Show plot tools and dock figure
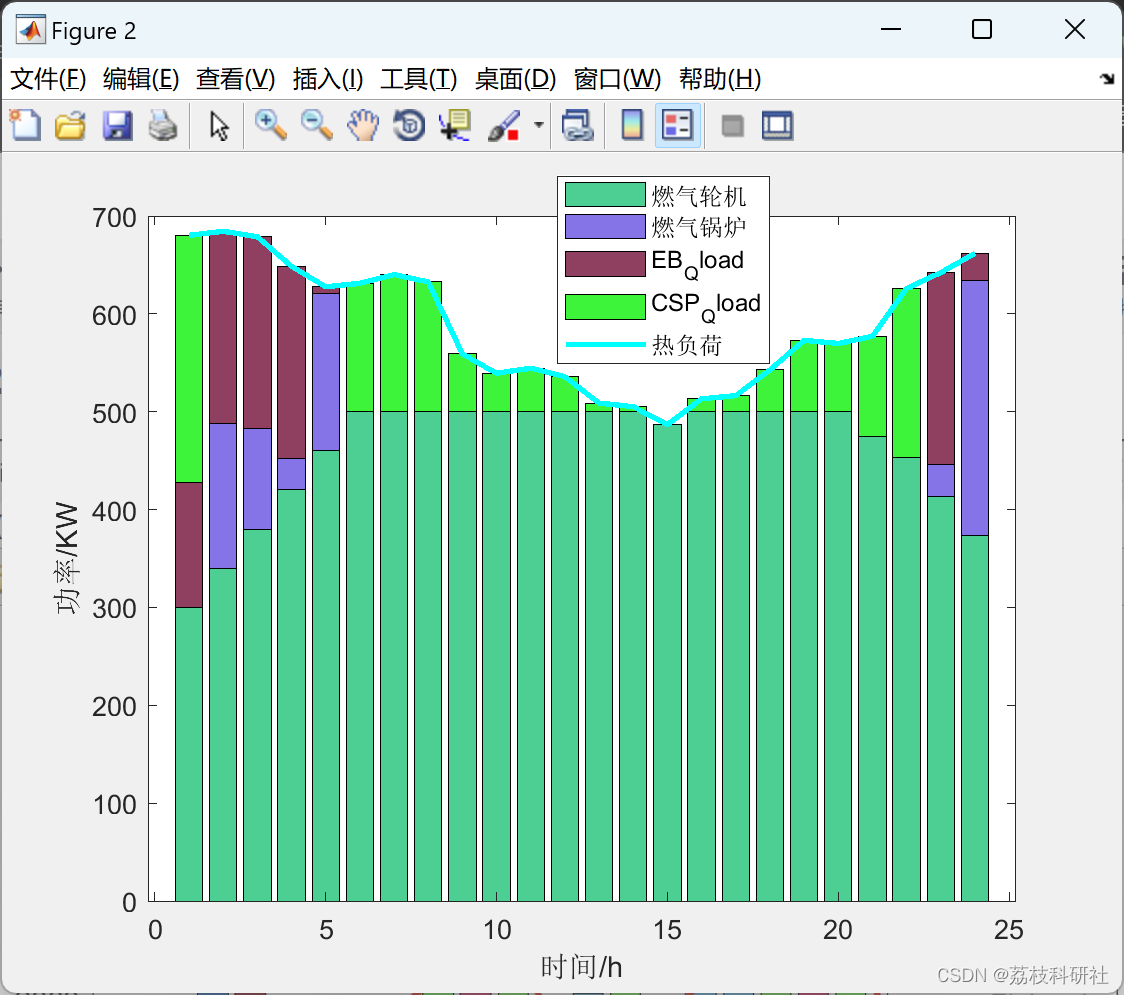The height and width of the screenshot is (995, 1124). tap(777, 125)
